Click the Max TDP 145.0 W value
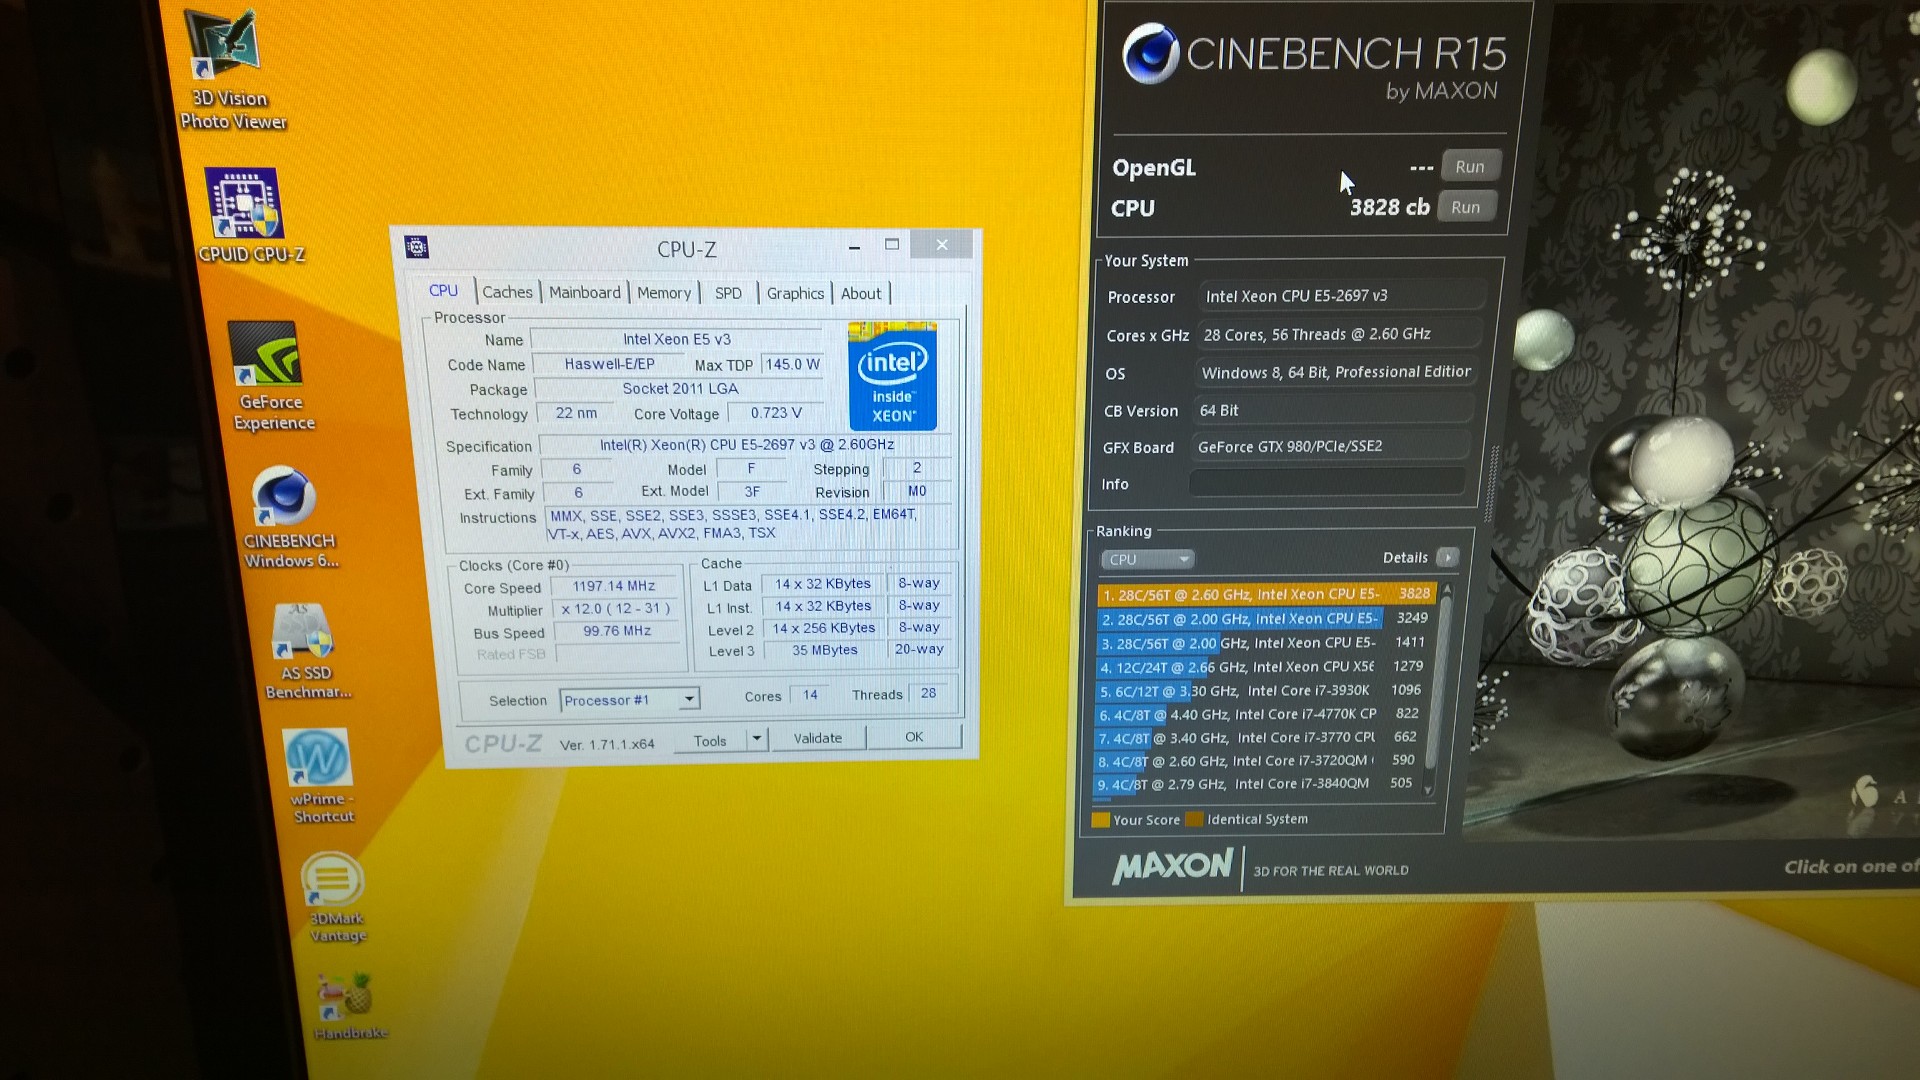This screenshot has height=1080, width=1920. tap(792, 364)
